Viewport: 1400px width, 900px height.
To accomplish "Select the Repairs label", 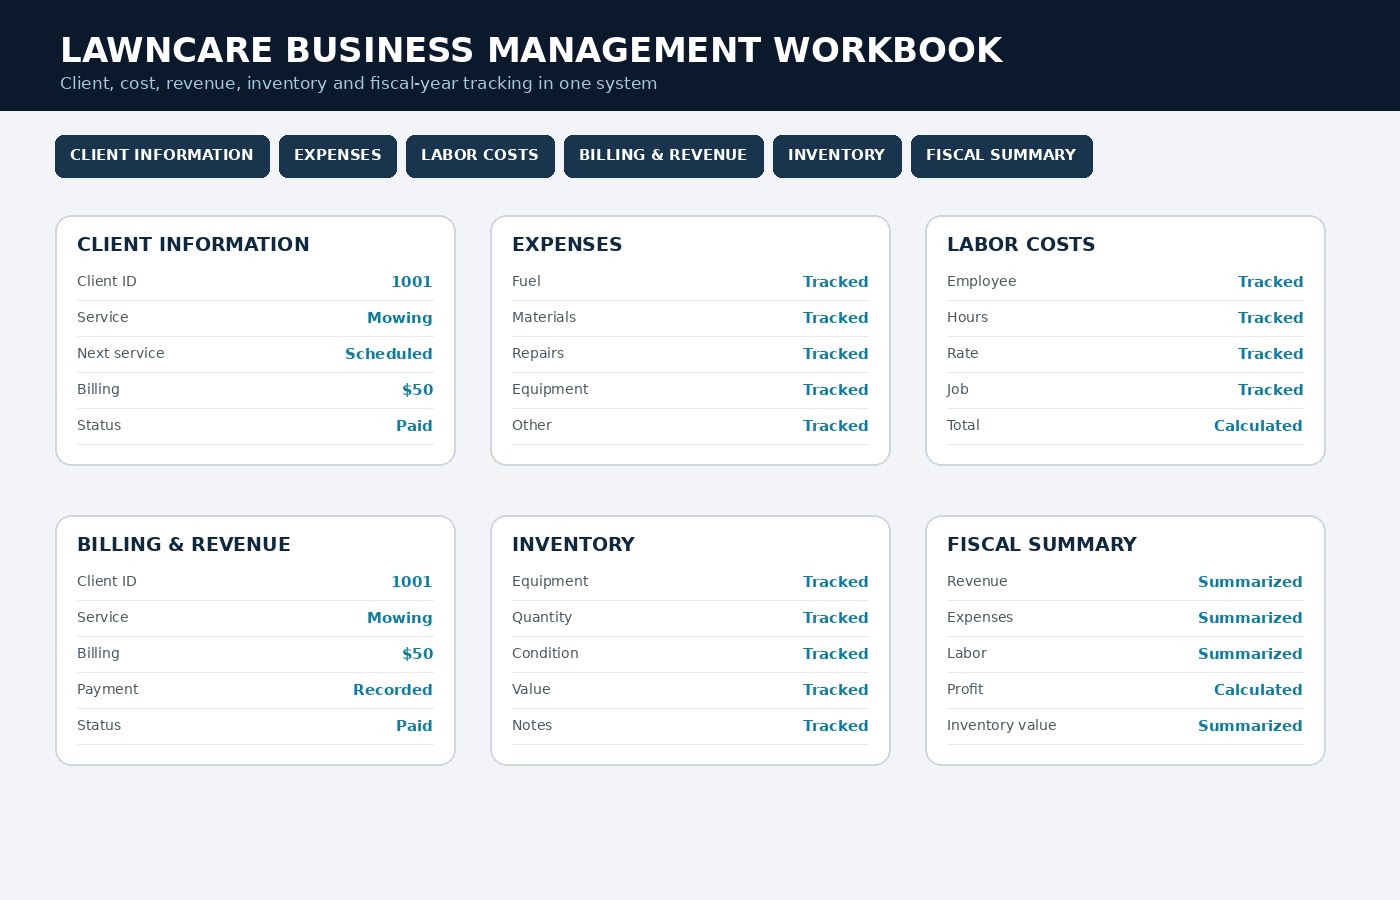I will point(538,353).
